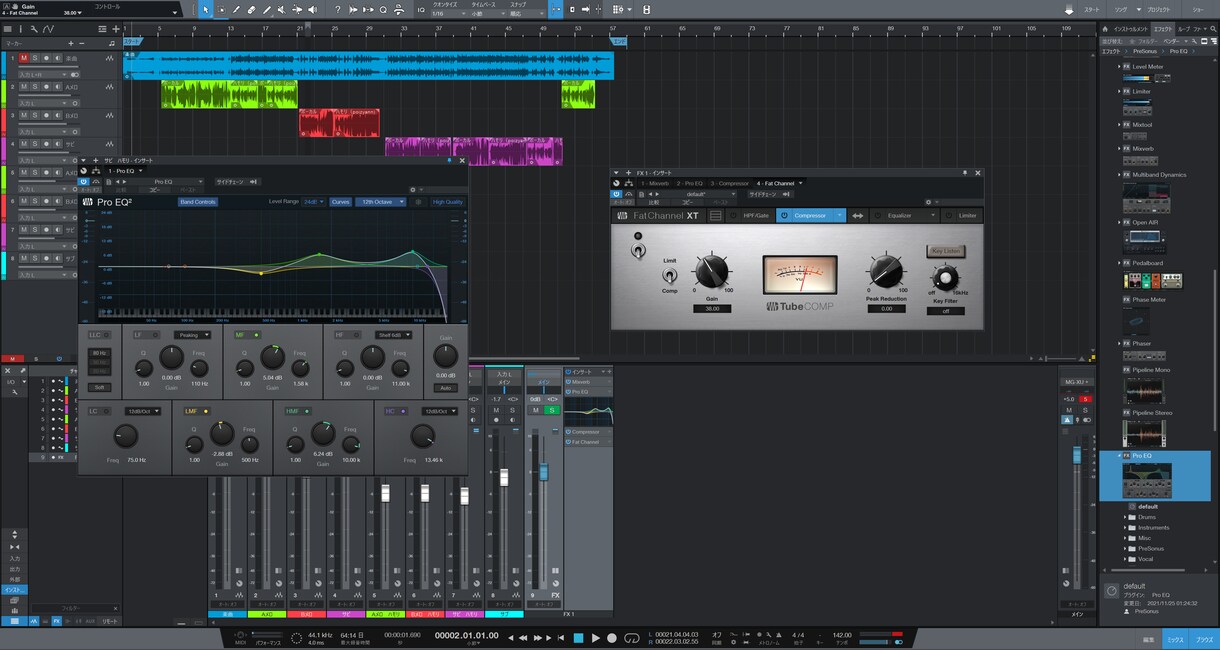Screen dimensions: 1220x650
Task: Start playback with the Play button
Action: [x=595, y=638]
